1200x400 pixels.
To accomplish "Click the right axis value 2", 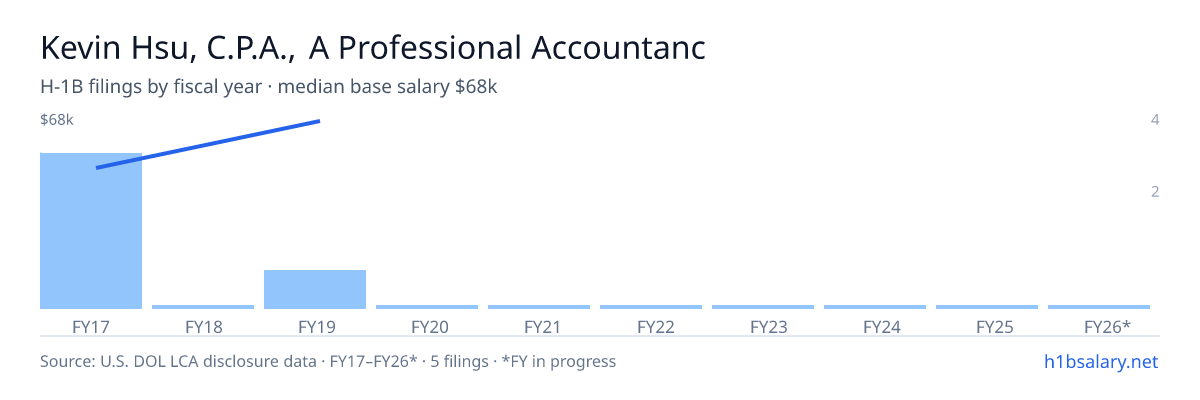I will point(1155,191).
